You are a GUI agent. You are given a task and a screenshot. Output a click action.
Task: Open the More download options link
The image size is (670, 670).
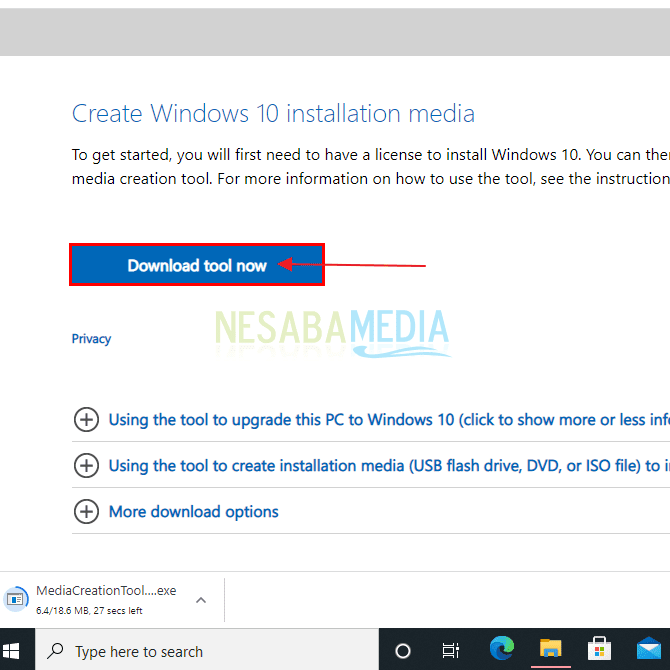tap(194, 511)
